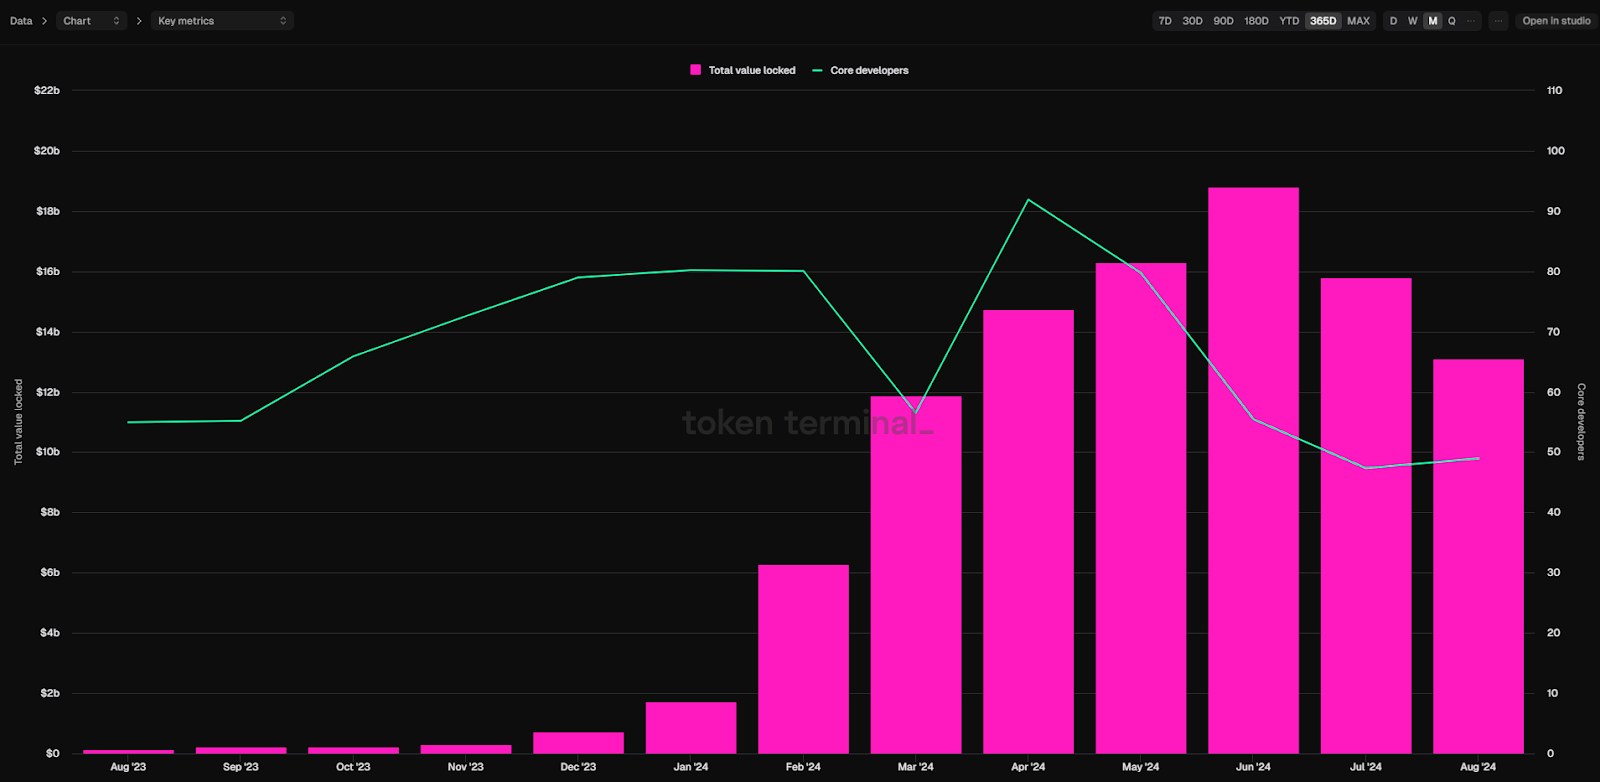Select the 180D range tab
Viewport: 1600px width, 782px height.
(x=1256, y=21)
